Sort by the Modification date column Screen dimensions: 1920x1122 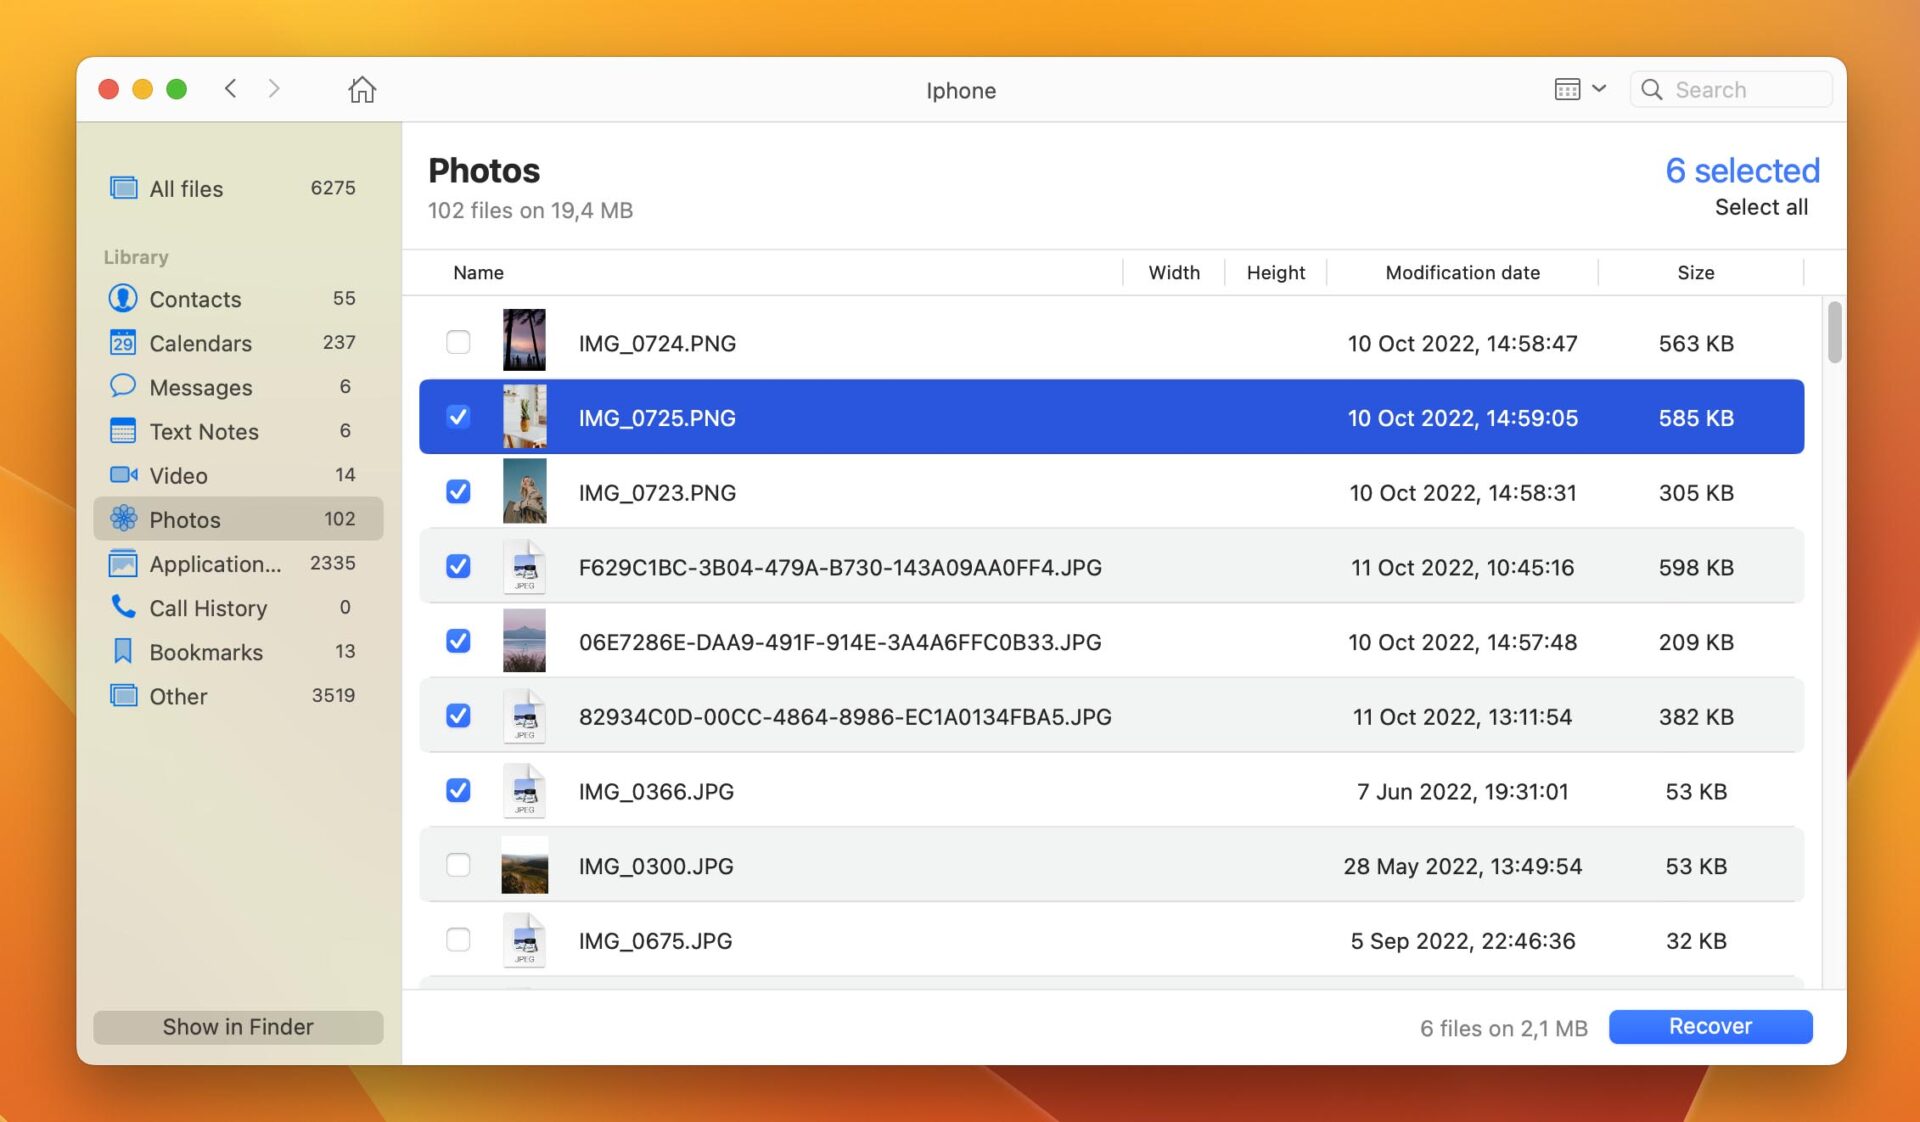[x=1462, y=273]
